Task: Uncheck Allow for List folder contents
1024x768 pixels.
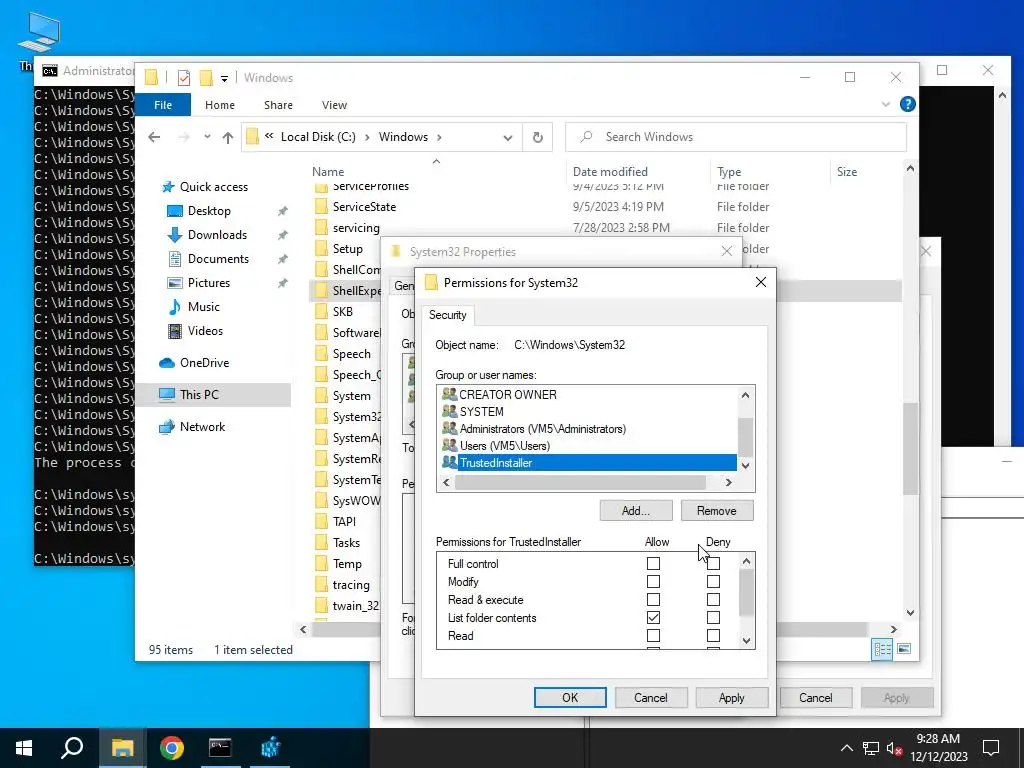Action: tap(653, 617)
